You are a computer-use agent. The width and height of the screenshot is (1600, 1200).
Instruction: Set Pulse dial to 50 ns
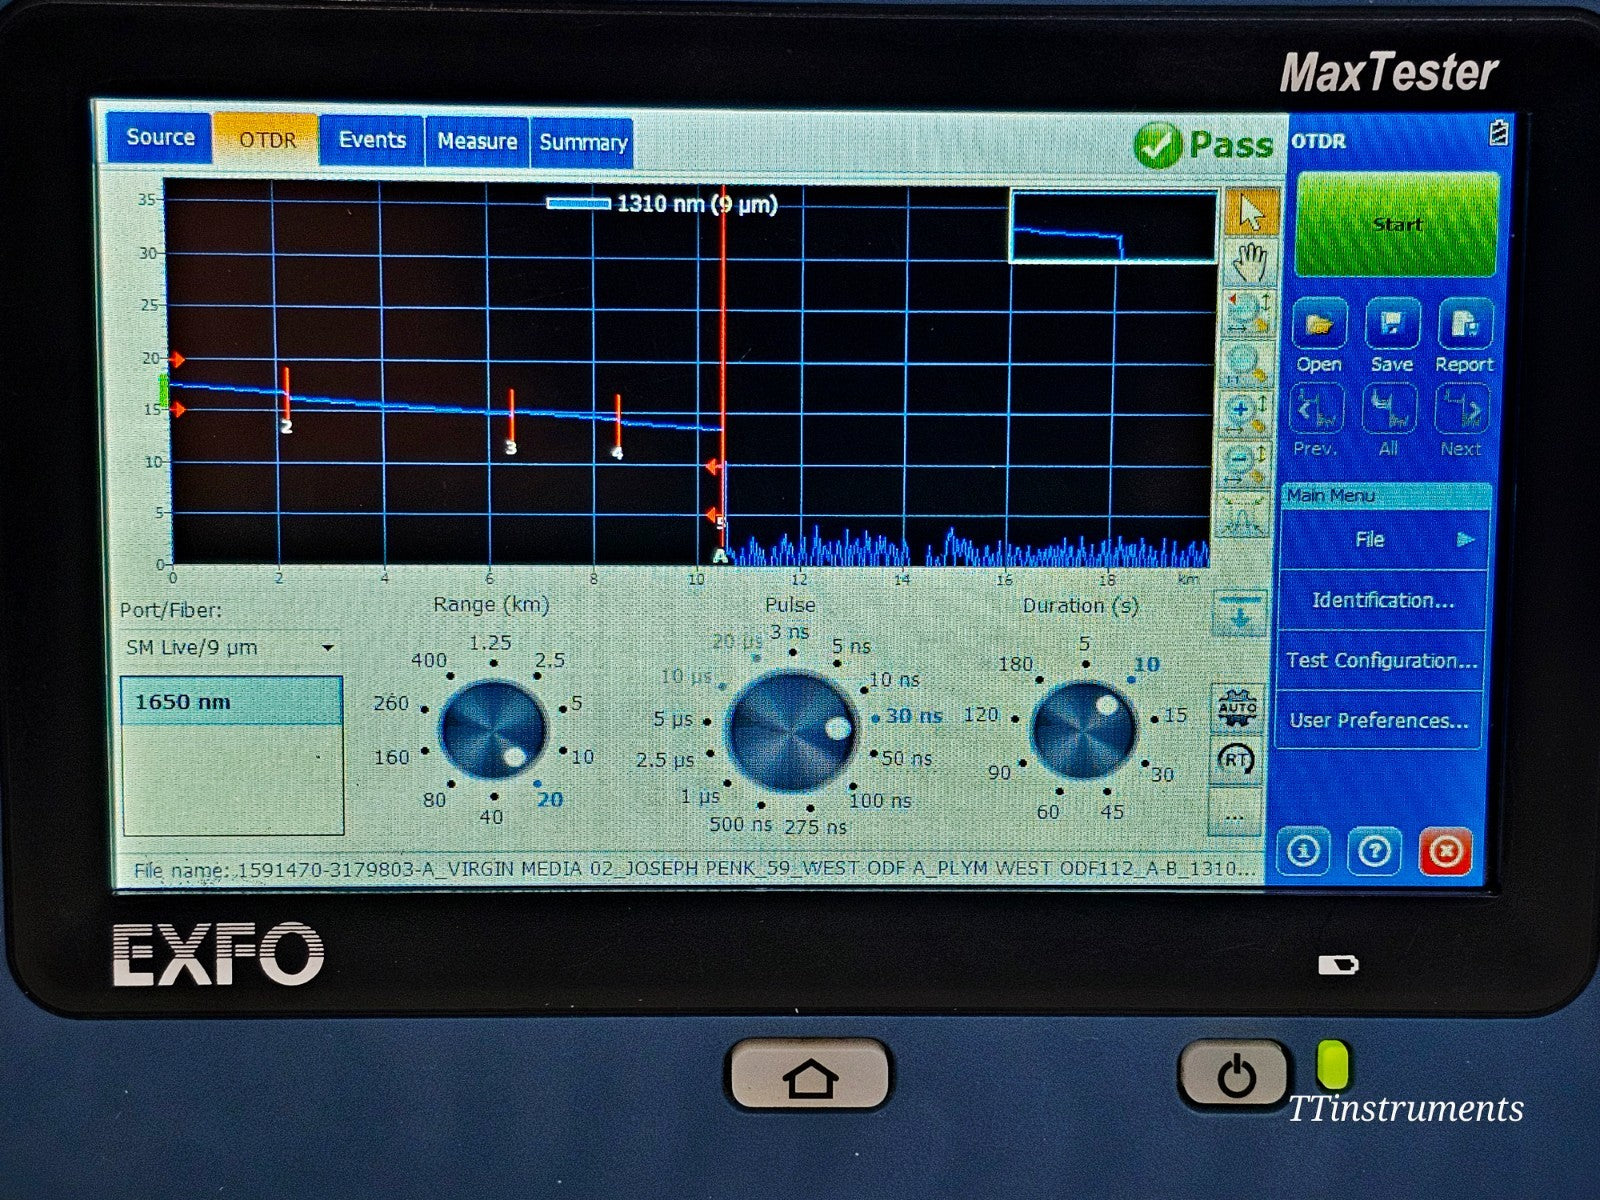pos(905,758)
